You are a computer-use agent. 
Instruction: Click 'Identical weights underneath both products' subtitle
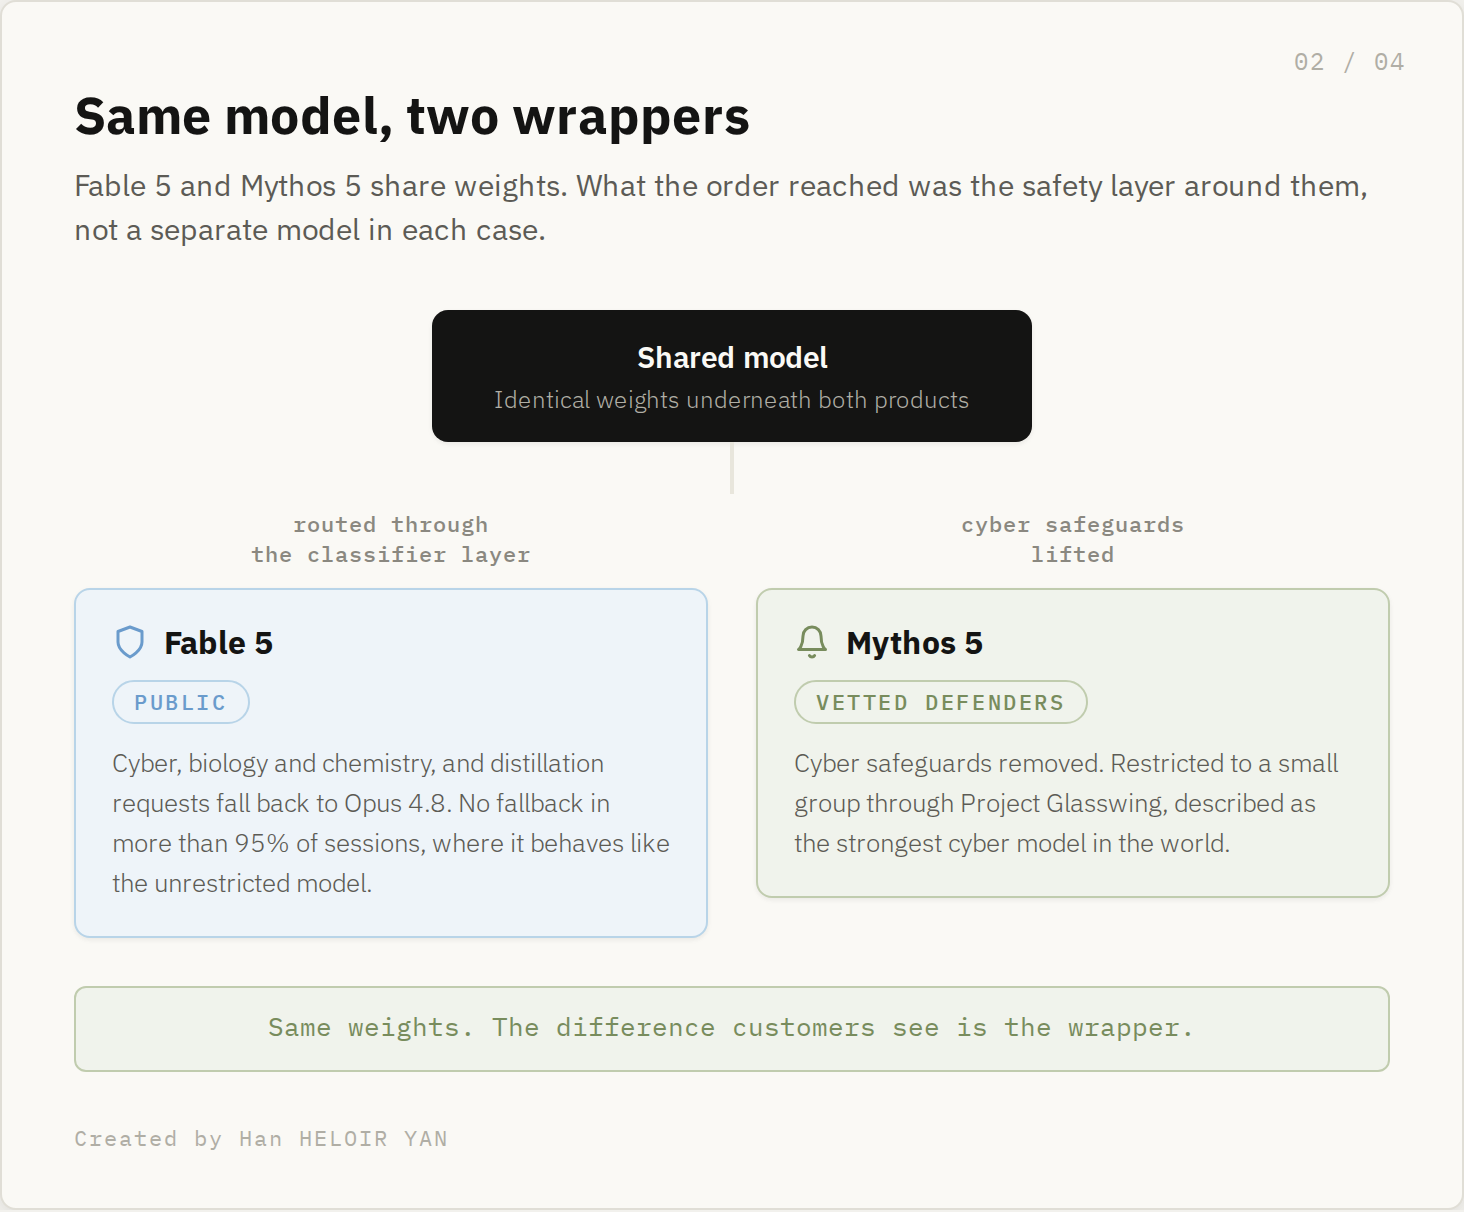click(731, 400)
